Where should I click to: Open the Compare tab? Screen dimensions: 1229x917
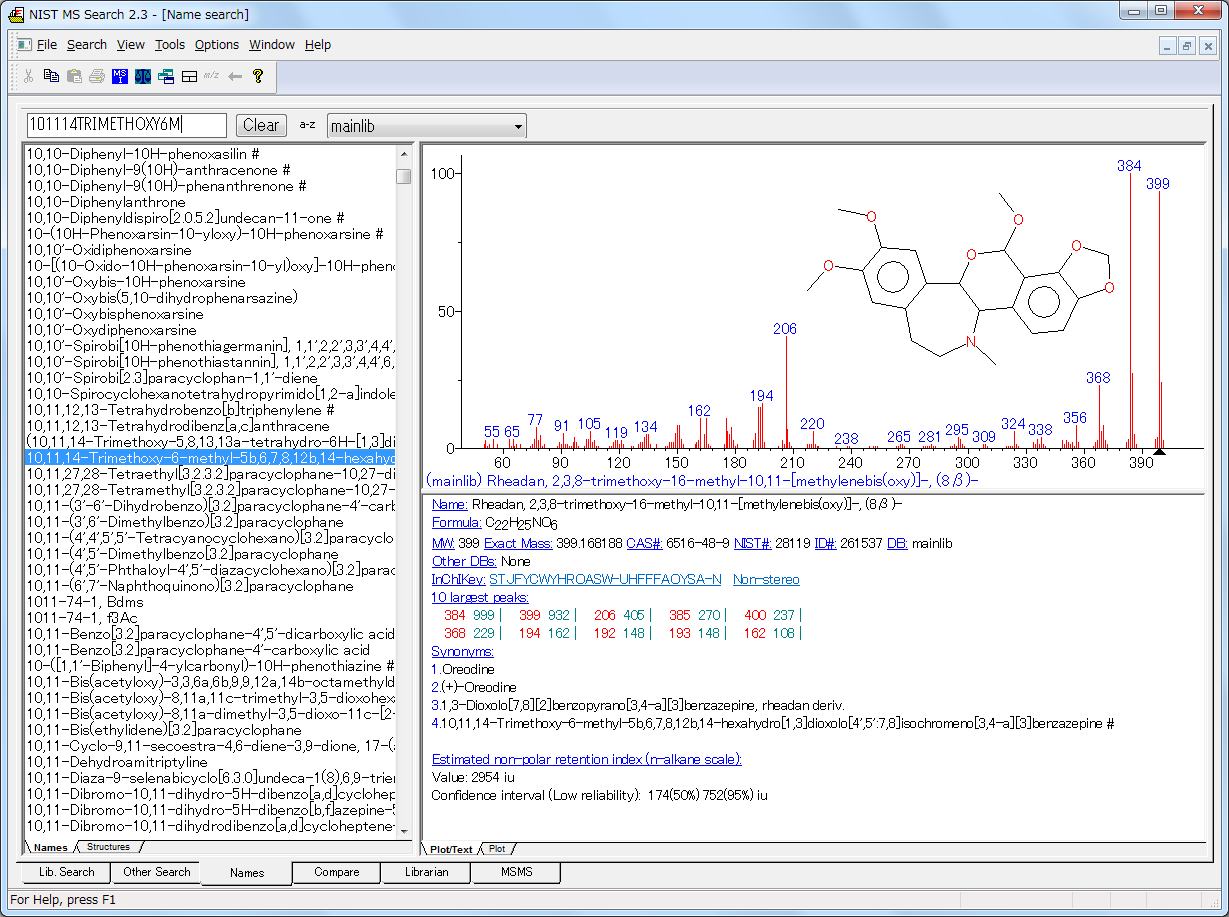(x=337, y=872)
